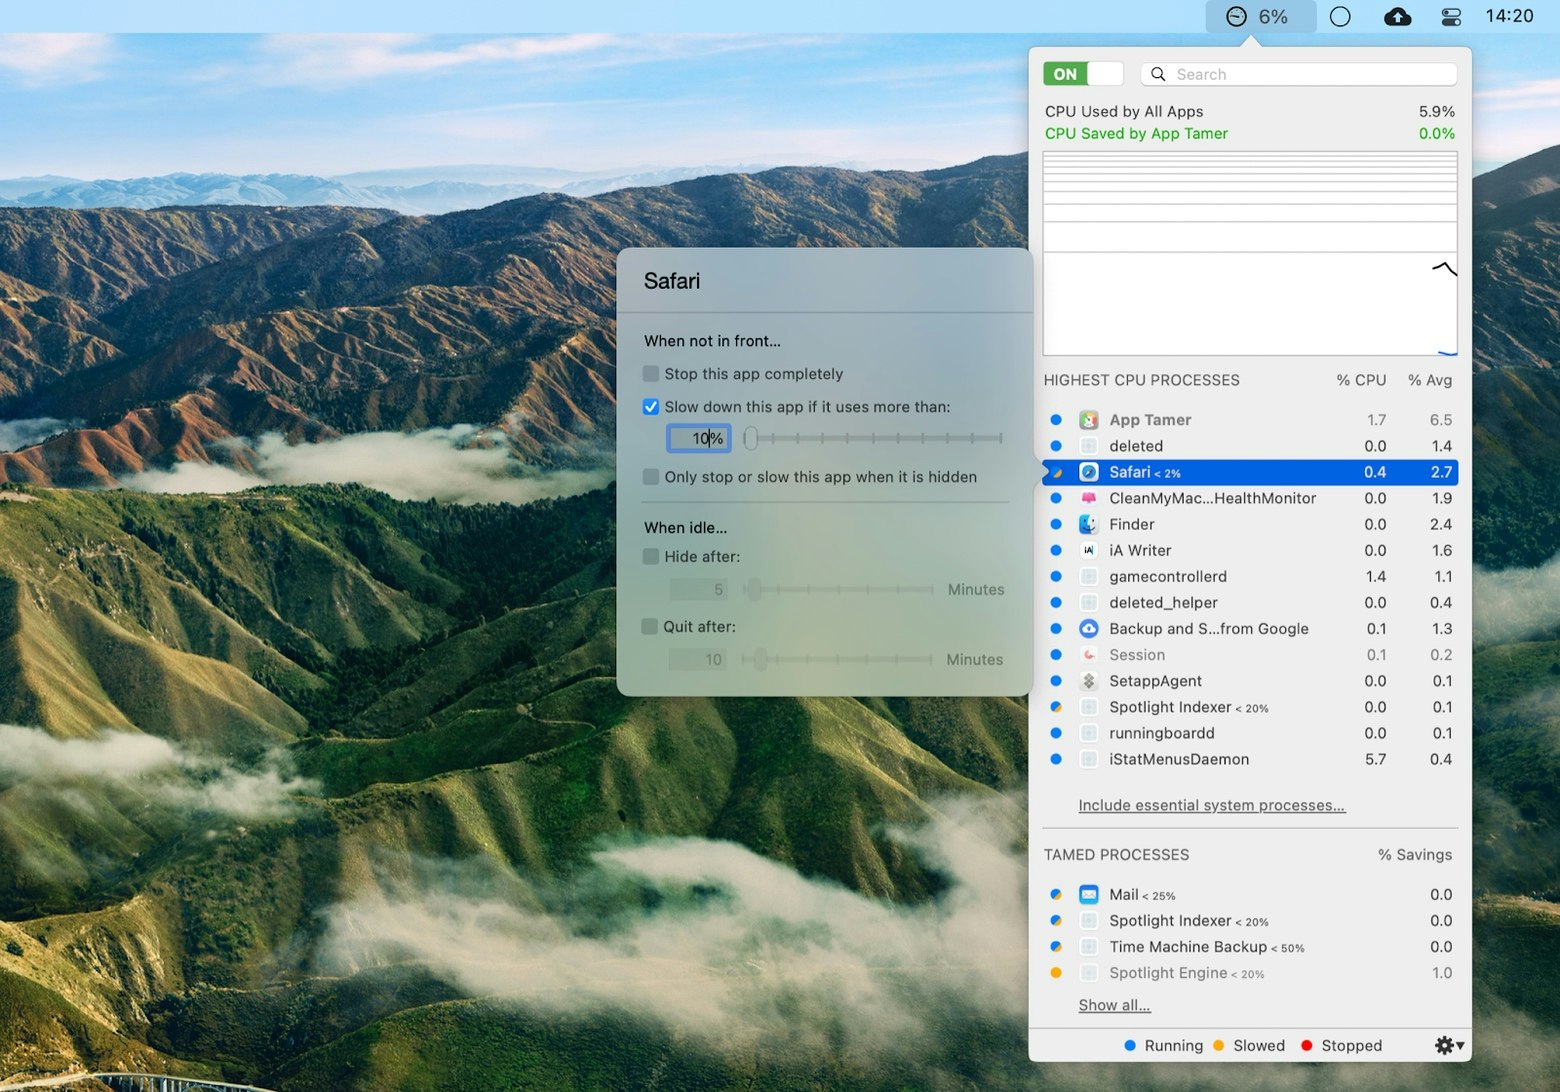This screenshot has height=1092, width=1560.
Task: Open the App Tamer menu bar icon showing 6%
Action: click(x=1258, y=16)
